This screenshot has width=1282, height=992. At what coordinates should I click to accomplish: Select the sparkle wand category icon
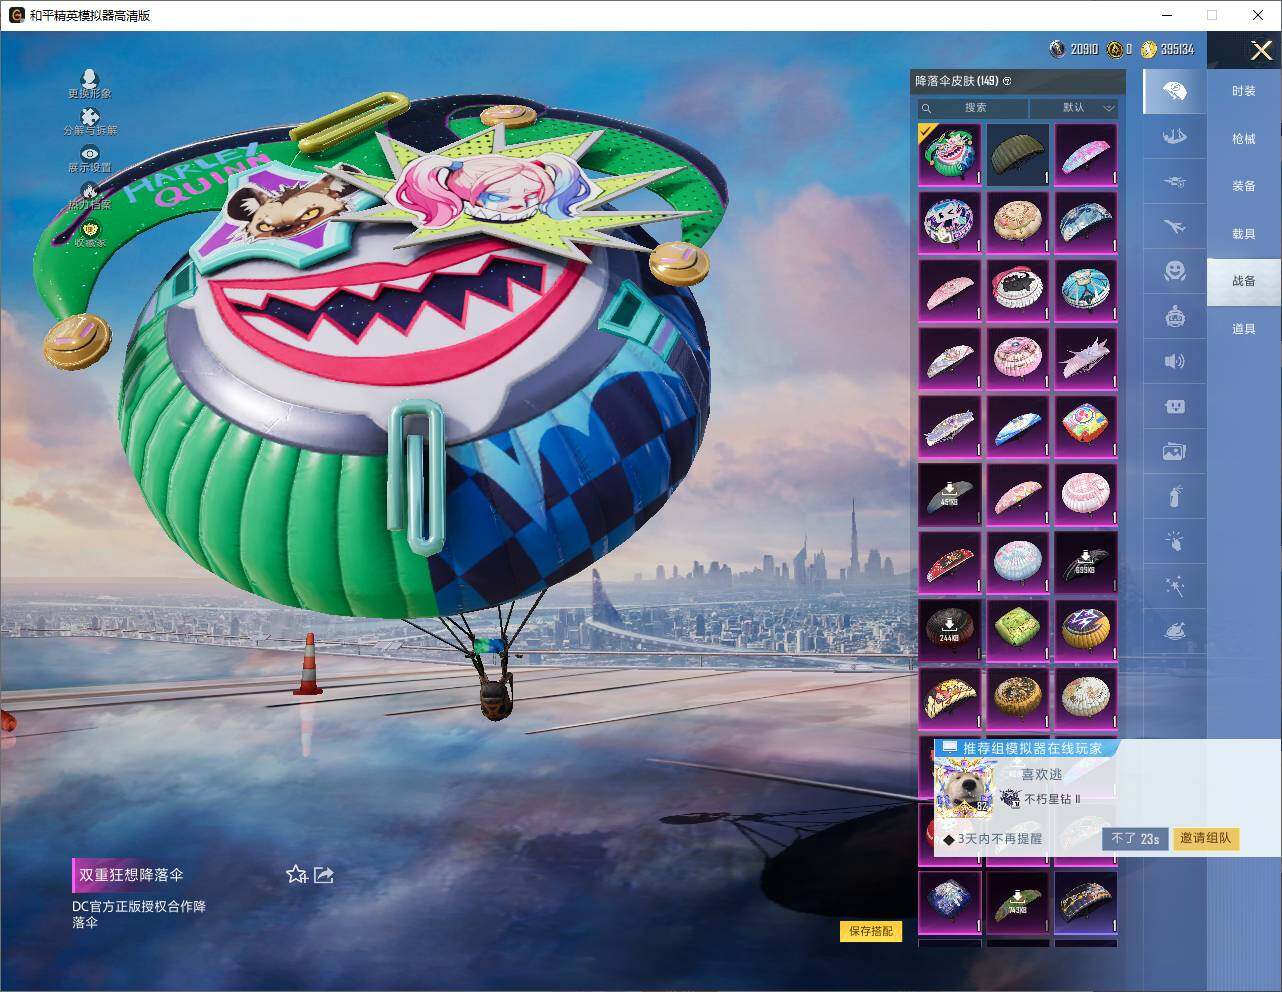click(x=1175, y=586)
